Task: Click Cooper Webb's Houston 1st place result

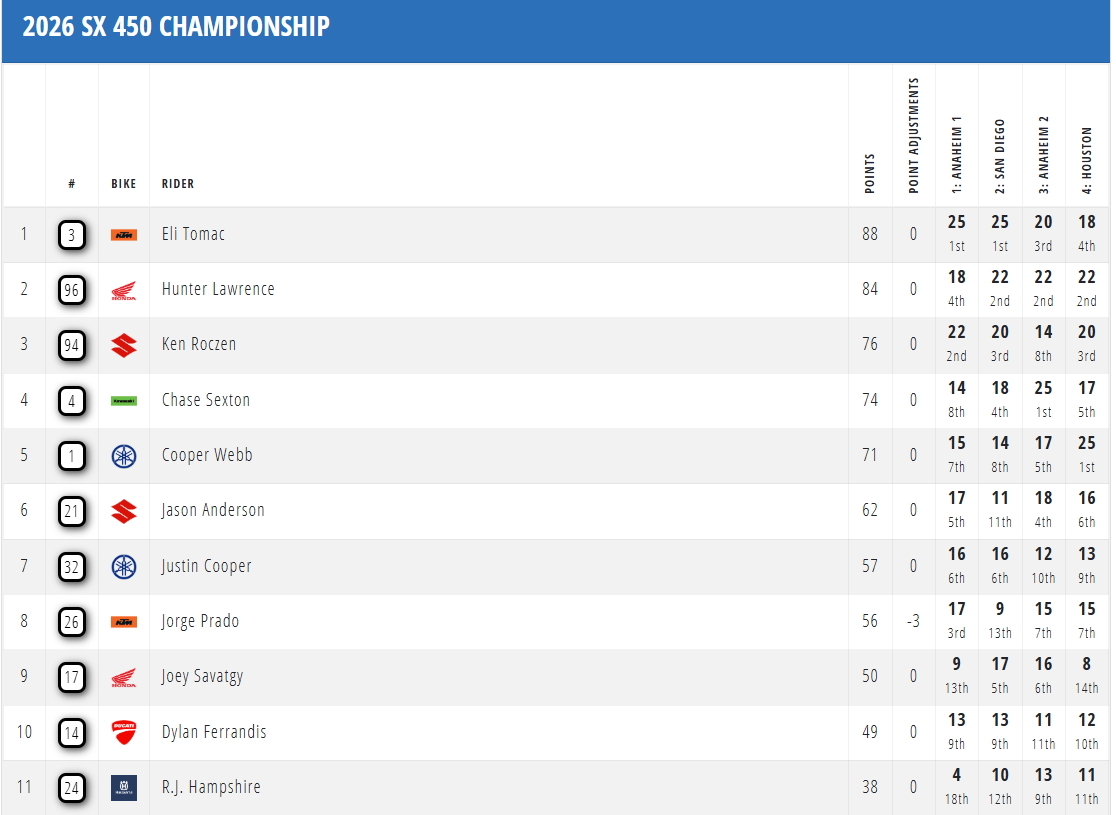Action: click(x=1087, y=454)
